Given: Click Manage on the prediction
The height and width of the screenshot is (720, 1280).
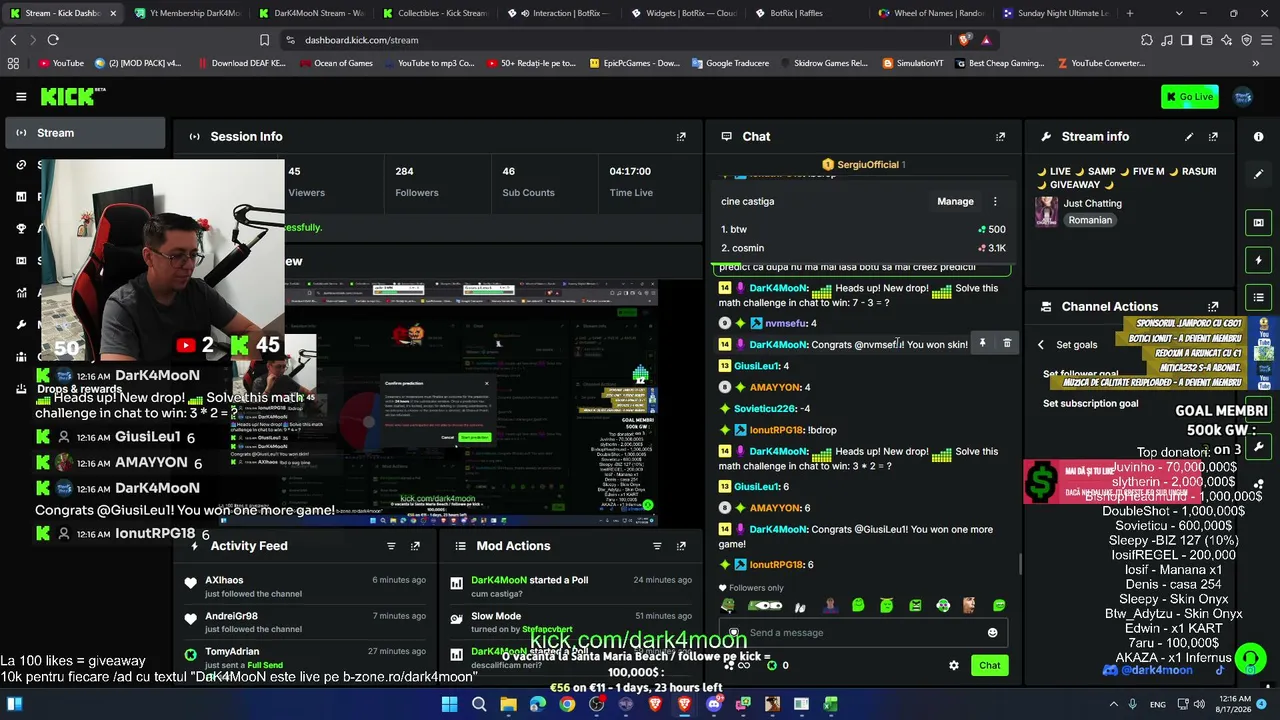Looking at the screenshot, I should pos(955,202).
